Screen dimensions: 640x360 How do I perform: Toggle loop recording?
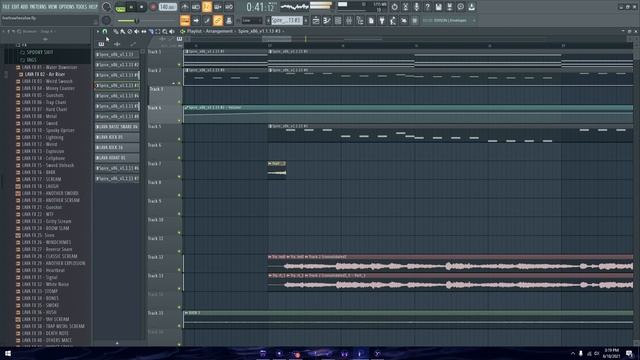pyautogui.click(x=229, y=7)
